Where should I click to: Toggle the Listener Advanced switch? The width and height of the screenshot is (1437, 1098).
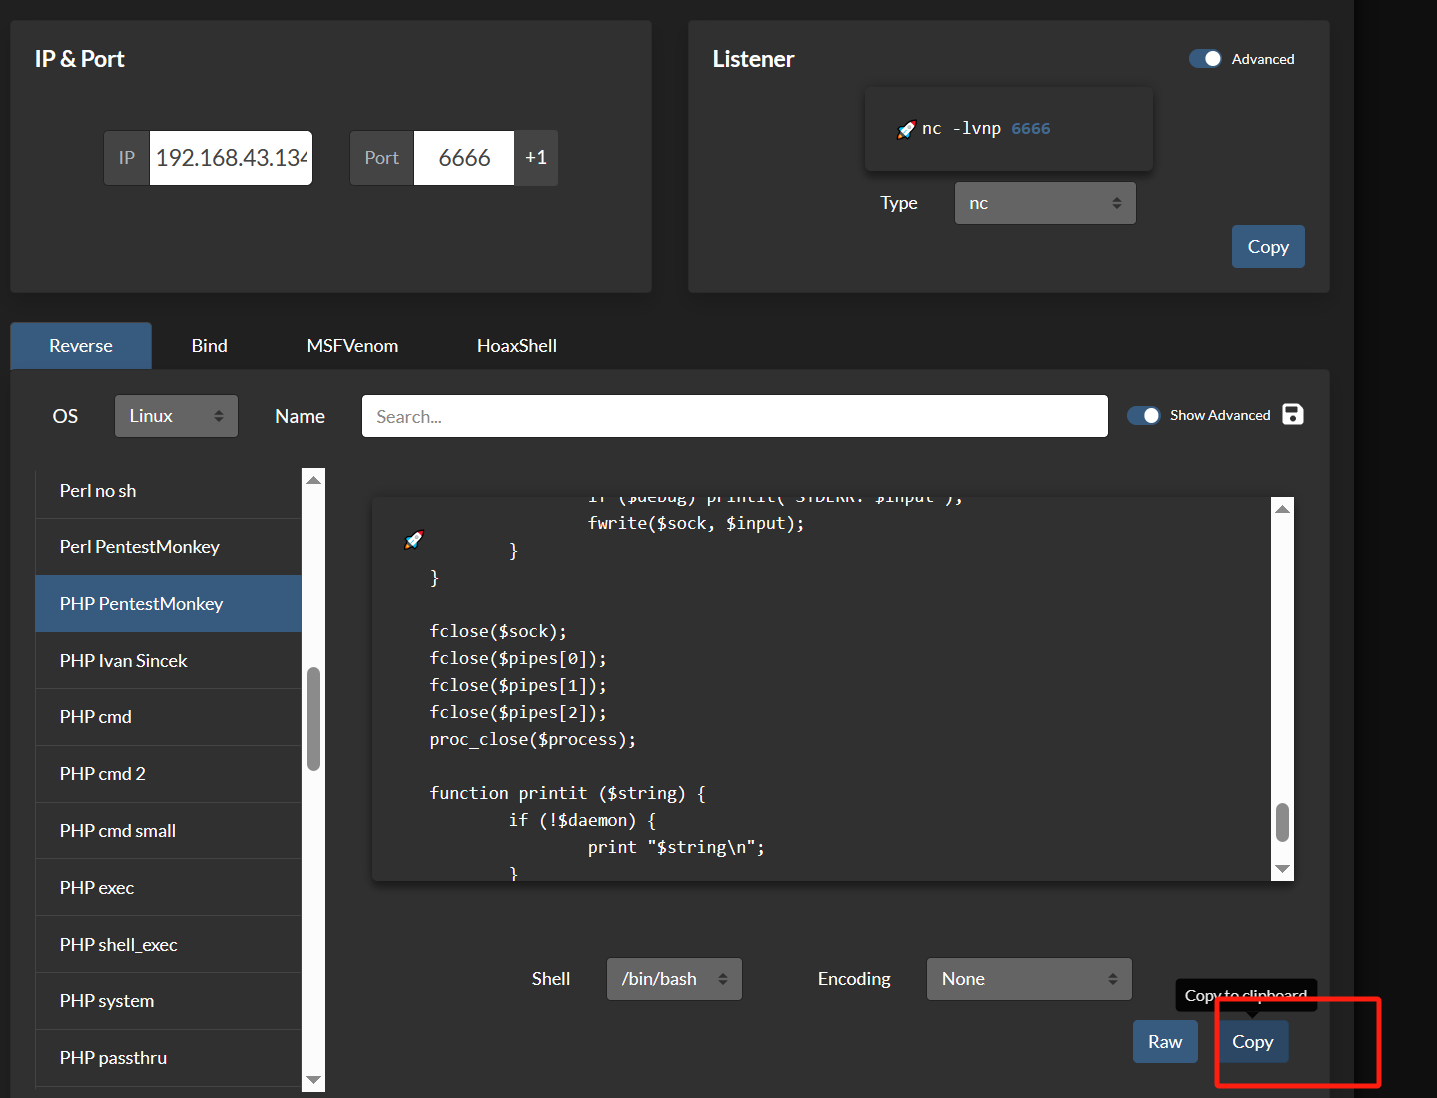(1205, 59)
